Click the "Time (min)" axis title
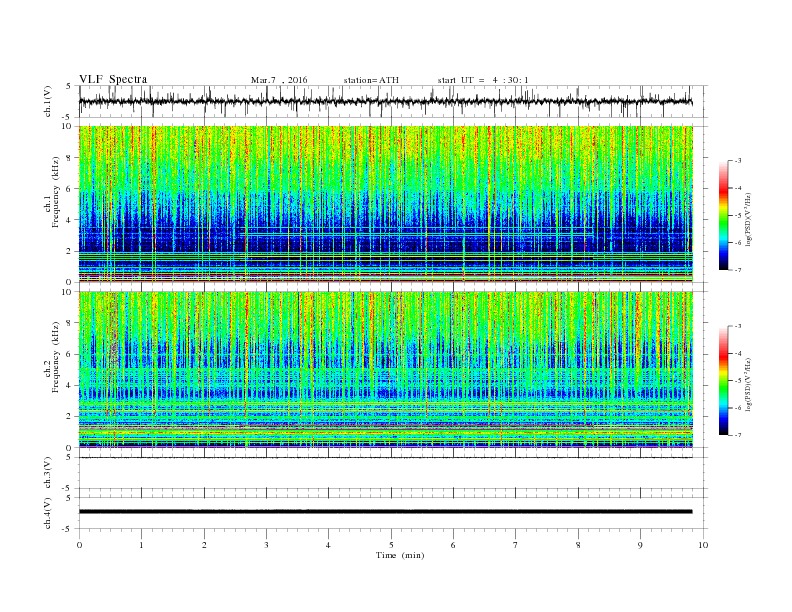This screenshot has height=612, width=792. pos(400,555)
